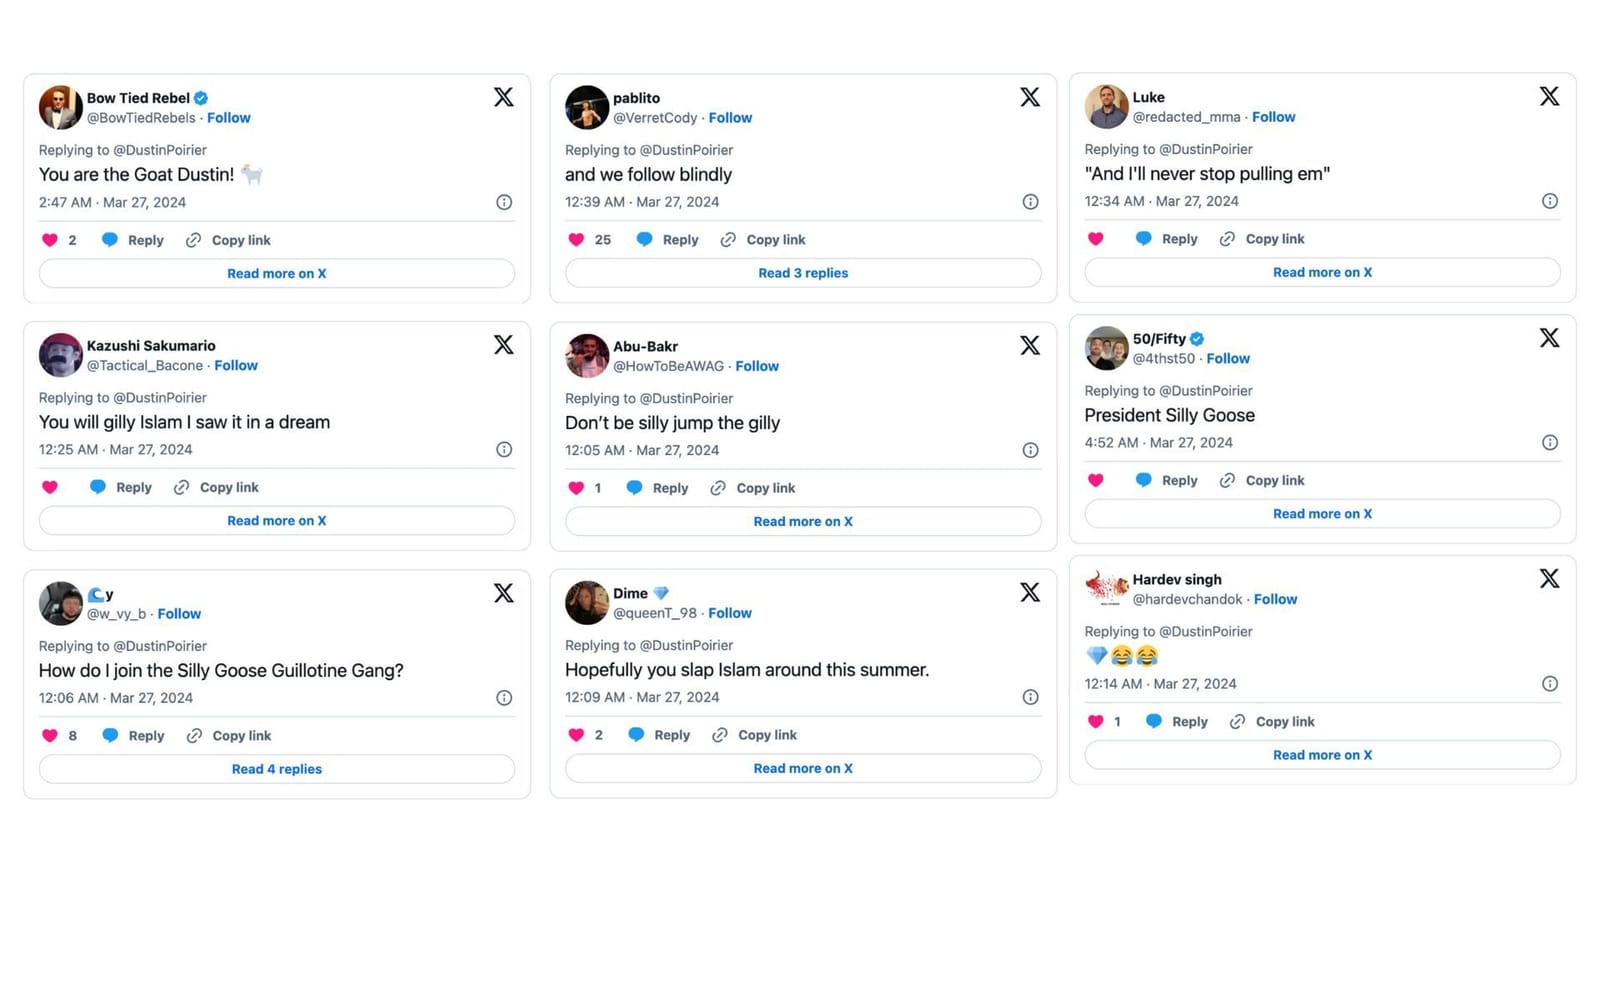The width and height of the screenshot is (1600, 1000).
Task: Click copy link chain icon on Abu-Bakr's tweet
Action: [x=718, y=488]
